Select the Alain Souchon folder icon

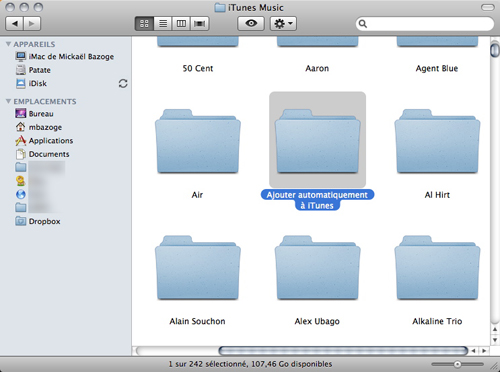pos(198,268)
